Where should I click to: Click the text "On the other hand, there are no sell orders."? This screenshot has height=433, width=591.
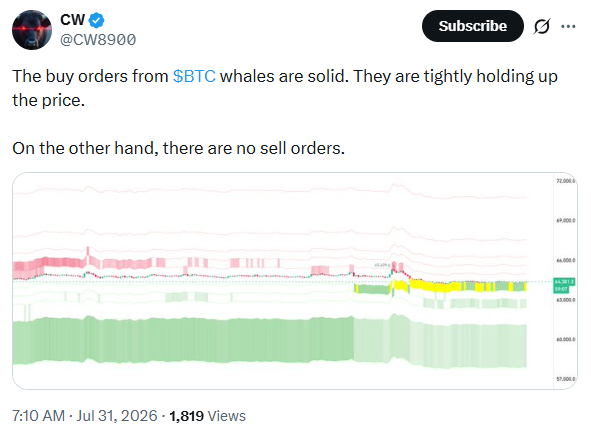(178, 148)
